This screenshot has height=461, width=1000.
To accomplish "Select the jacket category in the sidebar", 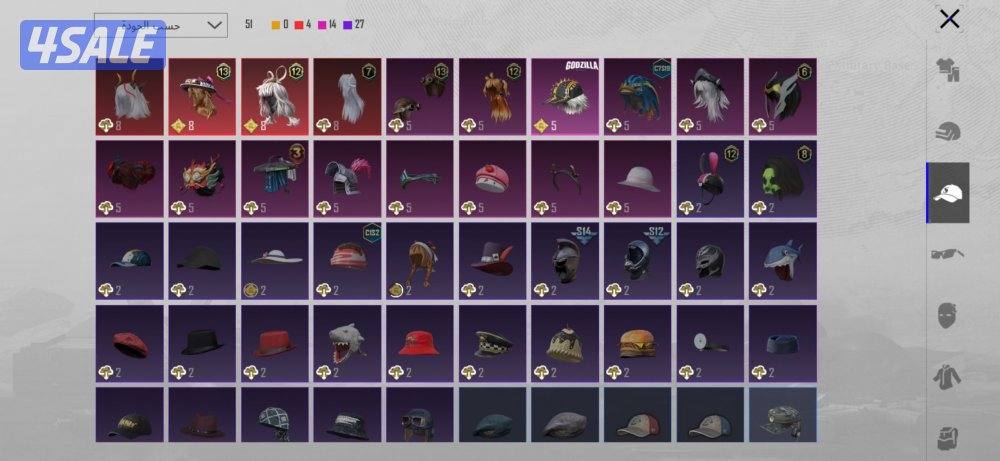I will click(x=948, y=376).
